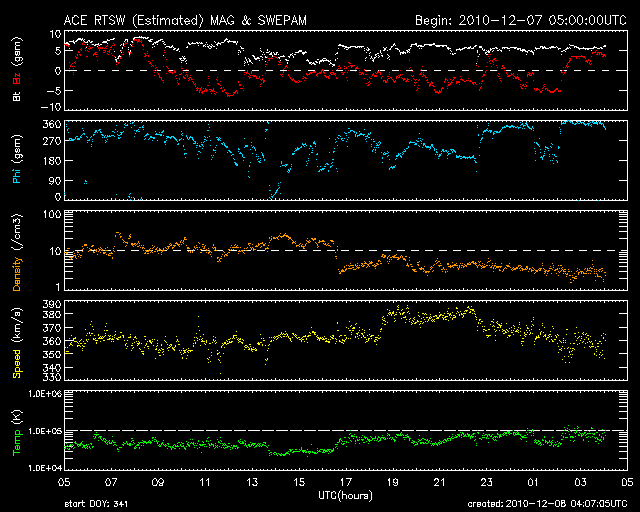Viewport: 640px width, 512px height.
Task: Click hour tick label '19' on time axis
Action: (x=392, y=482)
